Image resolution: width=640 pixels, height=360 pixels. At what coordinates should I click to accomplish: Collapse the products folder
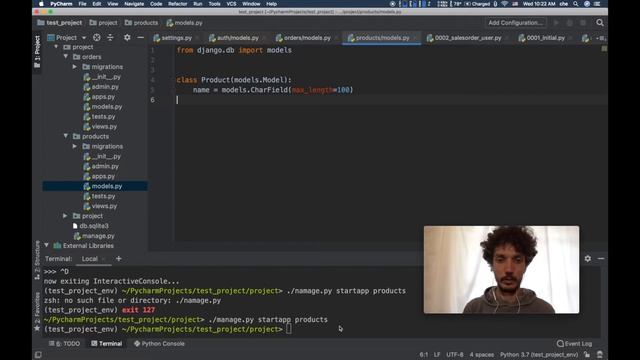[66, 136]
